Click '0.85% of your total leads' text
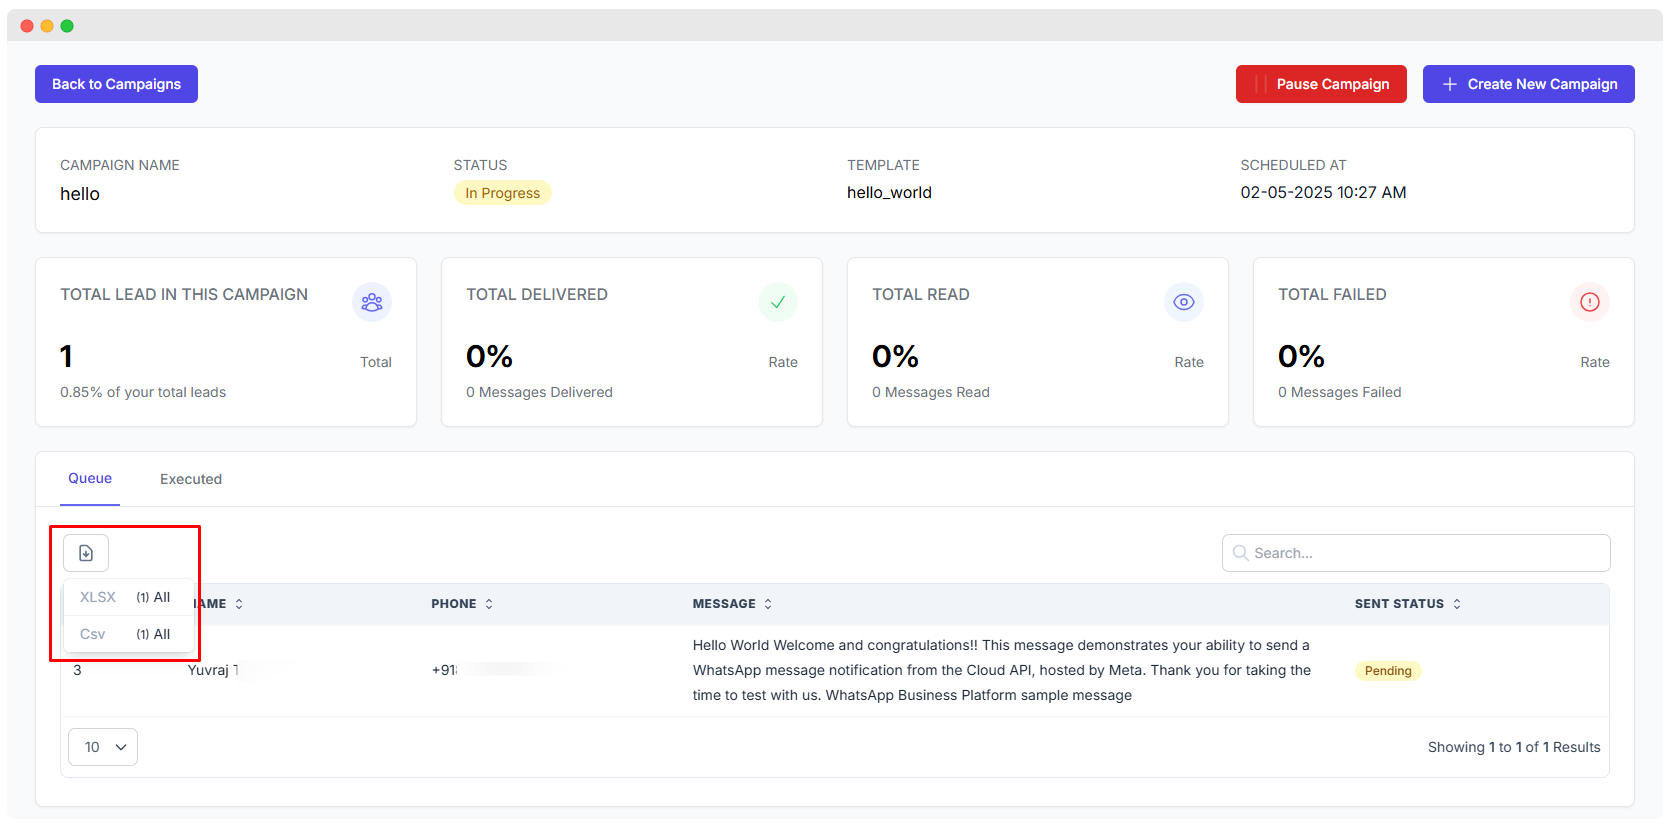1670x828 pixels. click(143, 392)
